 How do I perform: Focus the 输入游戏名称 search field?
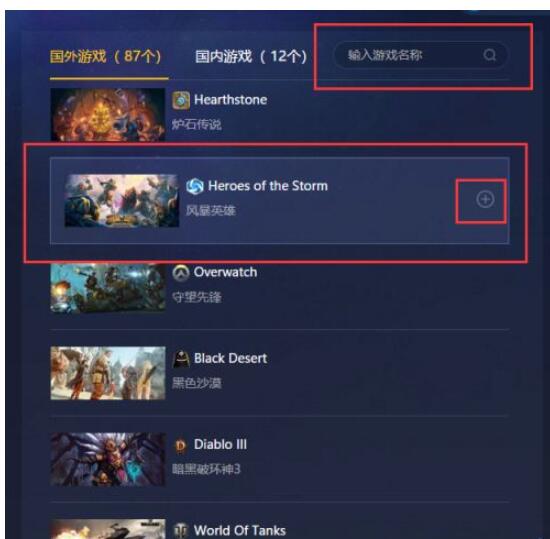[421, 55]
